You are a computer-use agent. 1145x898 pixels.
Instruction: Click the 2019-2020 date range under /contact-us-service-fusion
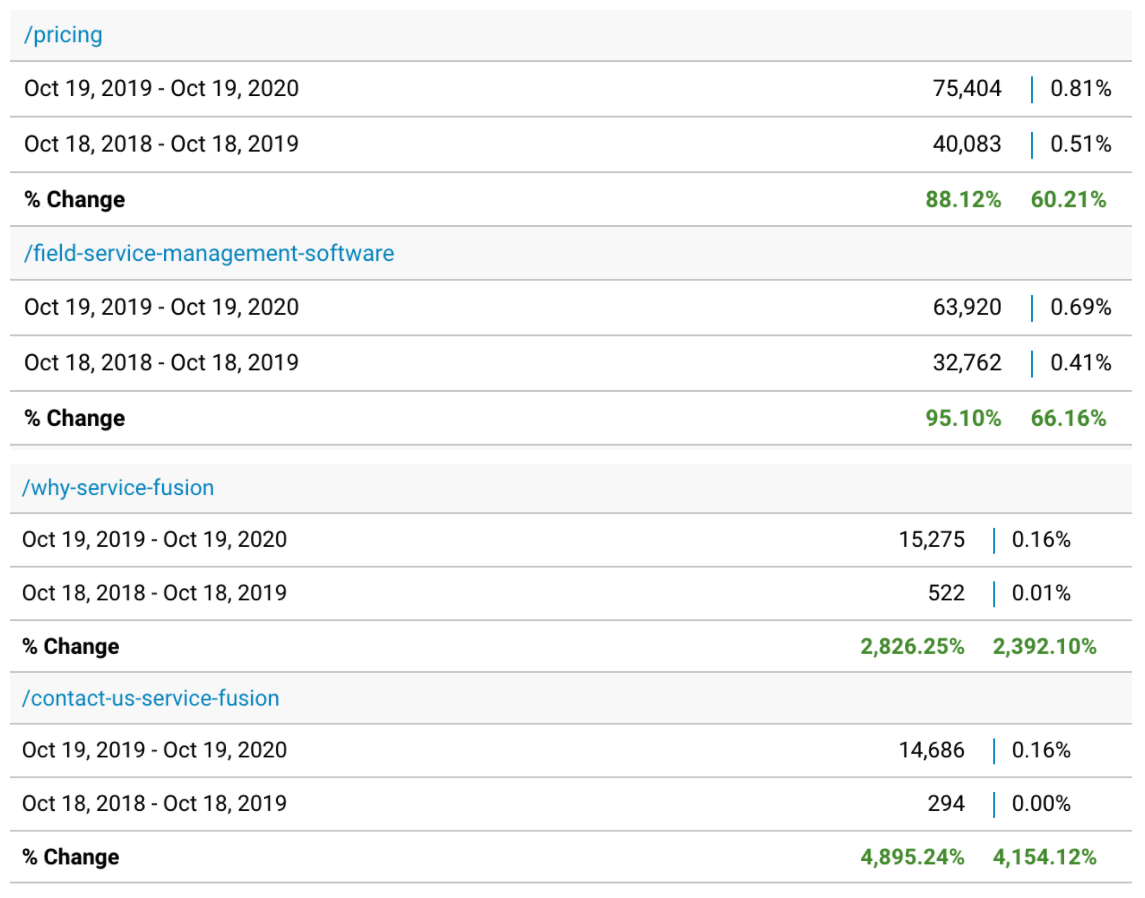[154, 750]
